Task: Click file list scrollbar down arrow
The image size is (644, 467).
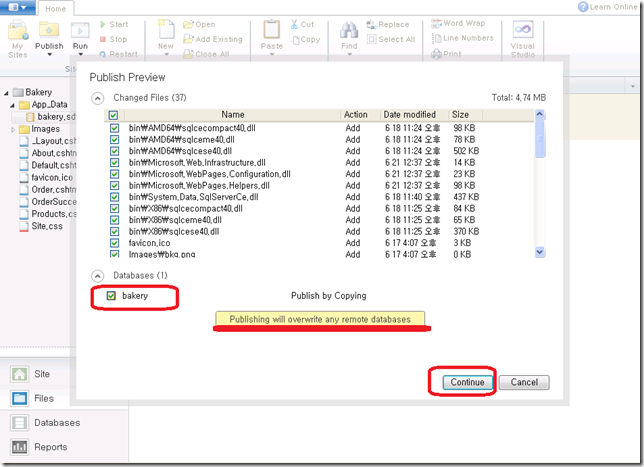Action: 540,252
